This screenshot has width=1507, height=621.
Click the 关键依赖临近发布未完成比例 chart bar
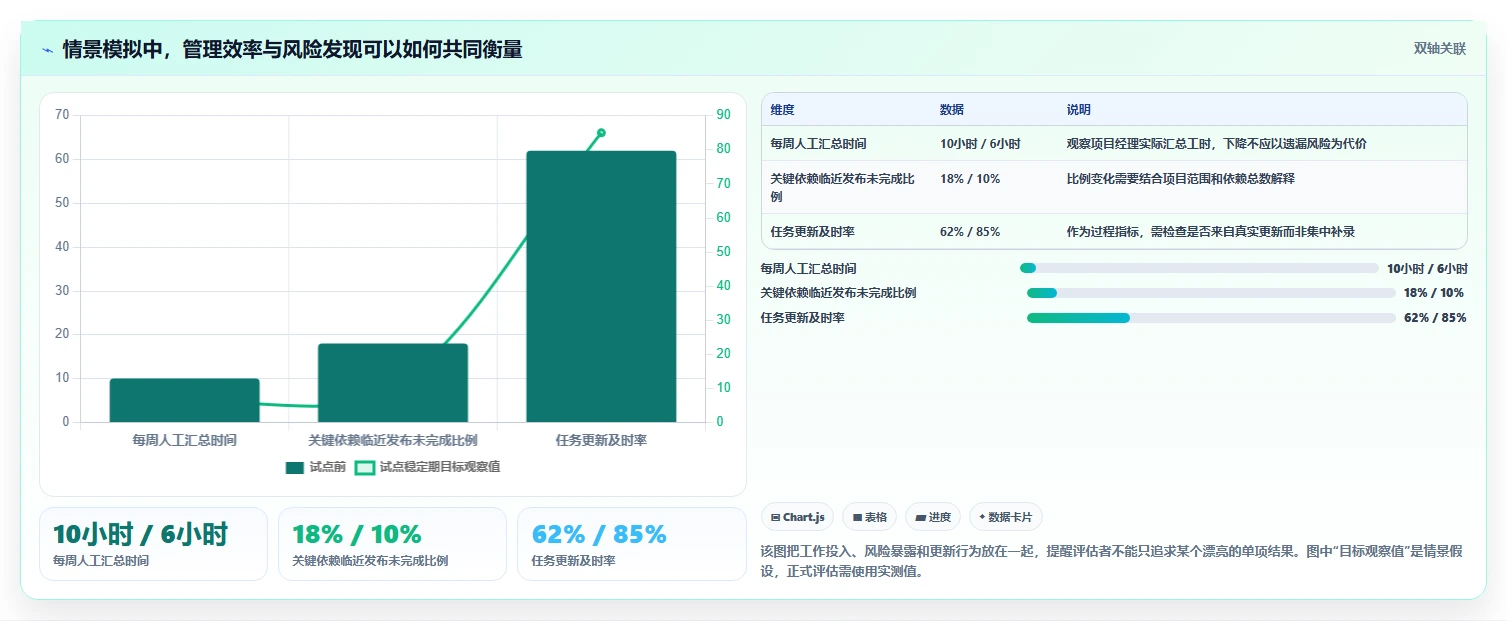[393, 383]
